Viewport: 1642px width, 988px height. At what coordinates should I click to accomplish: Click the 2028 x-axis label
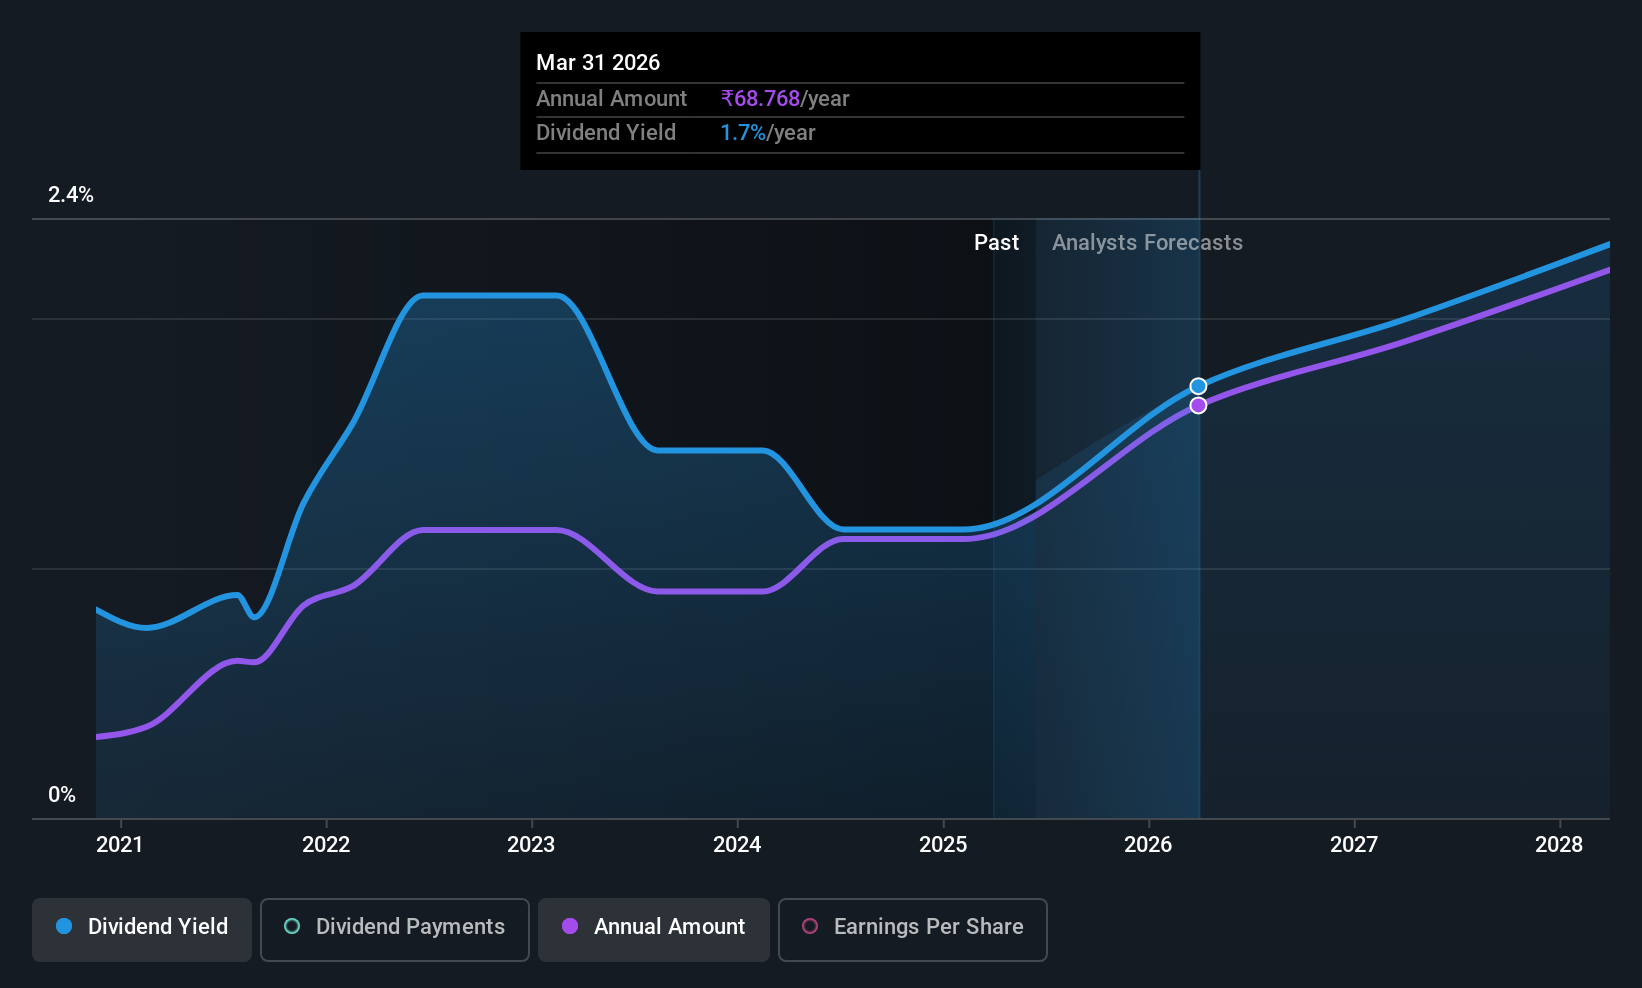1559,844
